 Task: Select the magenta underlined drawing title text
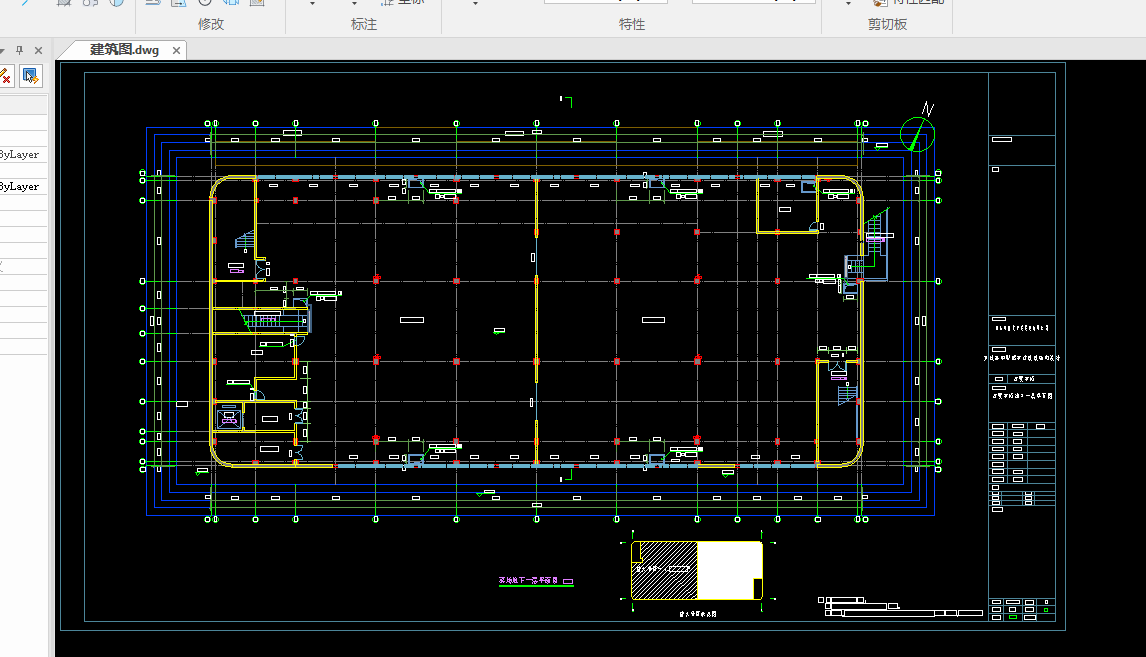(x=536, y=581)
